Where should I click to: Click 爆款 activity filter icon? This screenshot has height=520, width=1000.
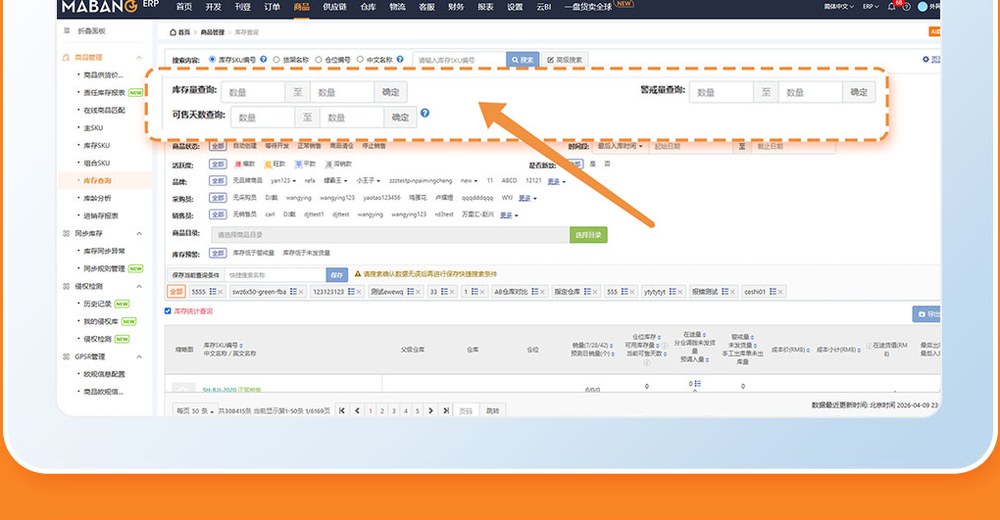[x=239, y=164]
